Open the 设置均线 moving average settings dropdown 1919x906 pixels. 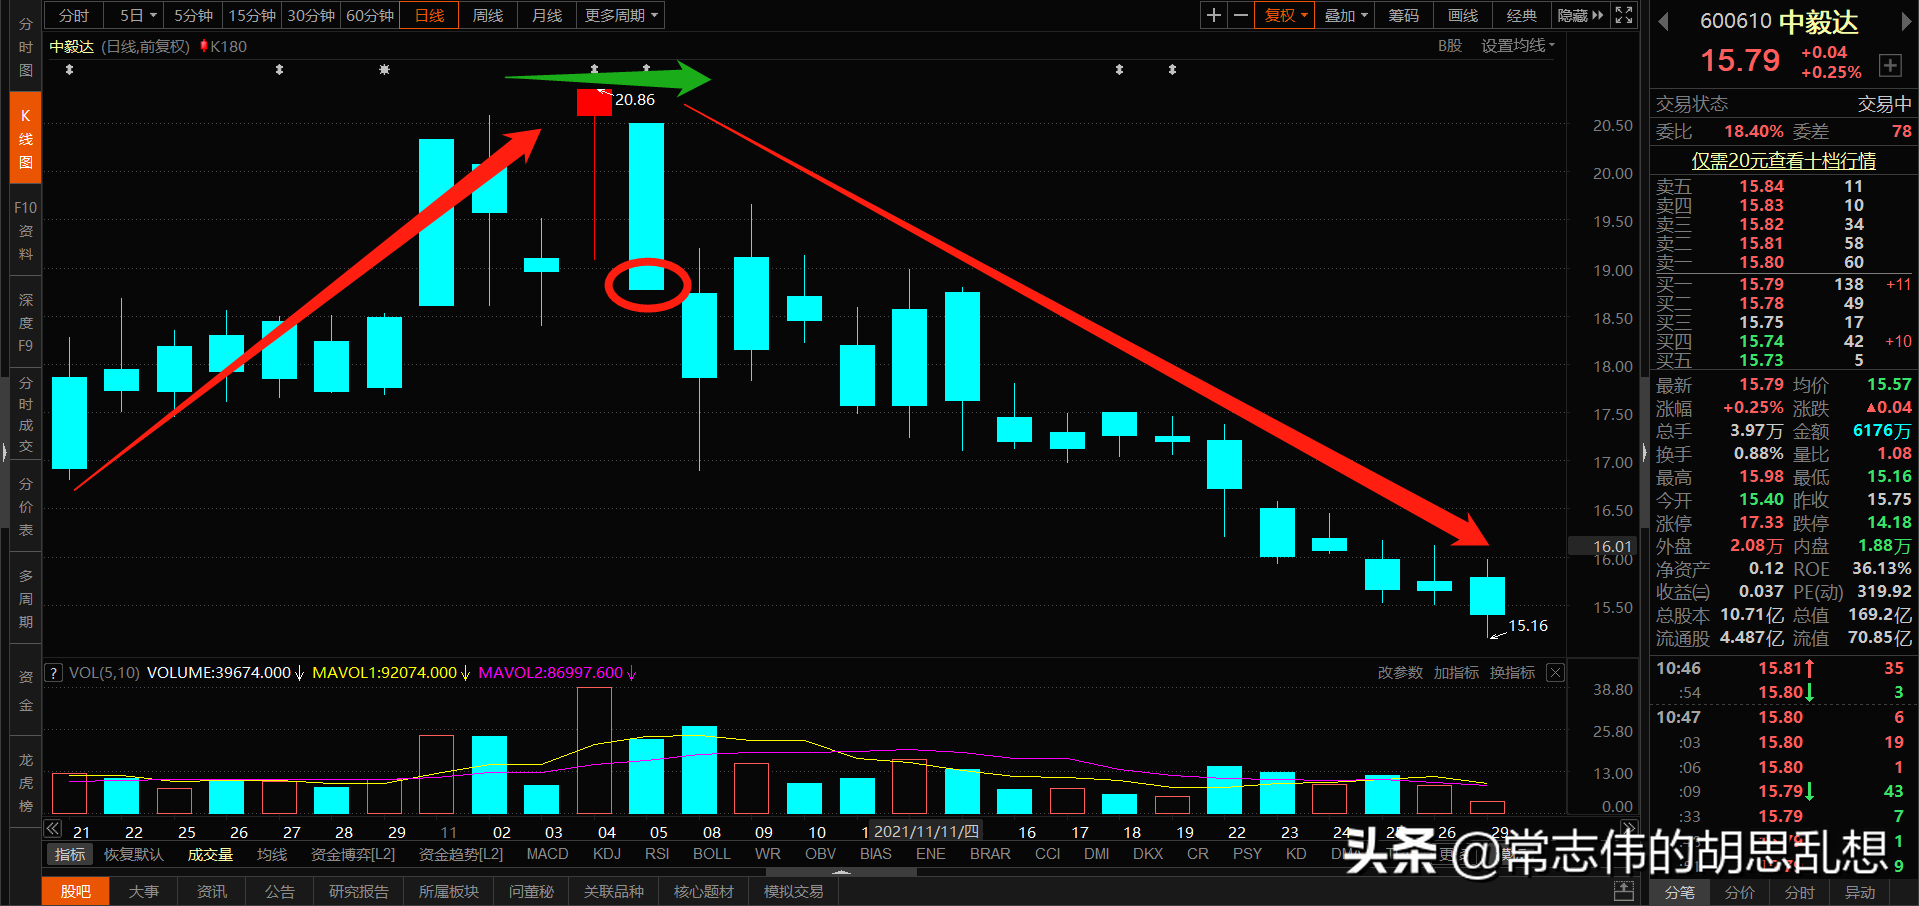tap(1517, 45)
